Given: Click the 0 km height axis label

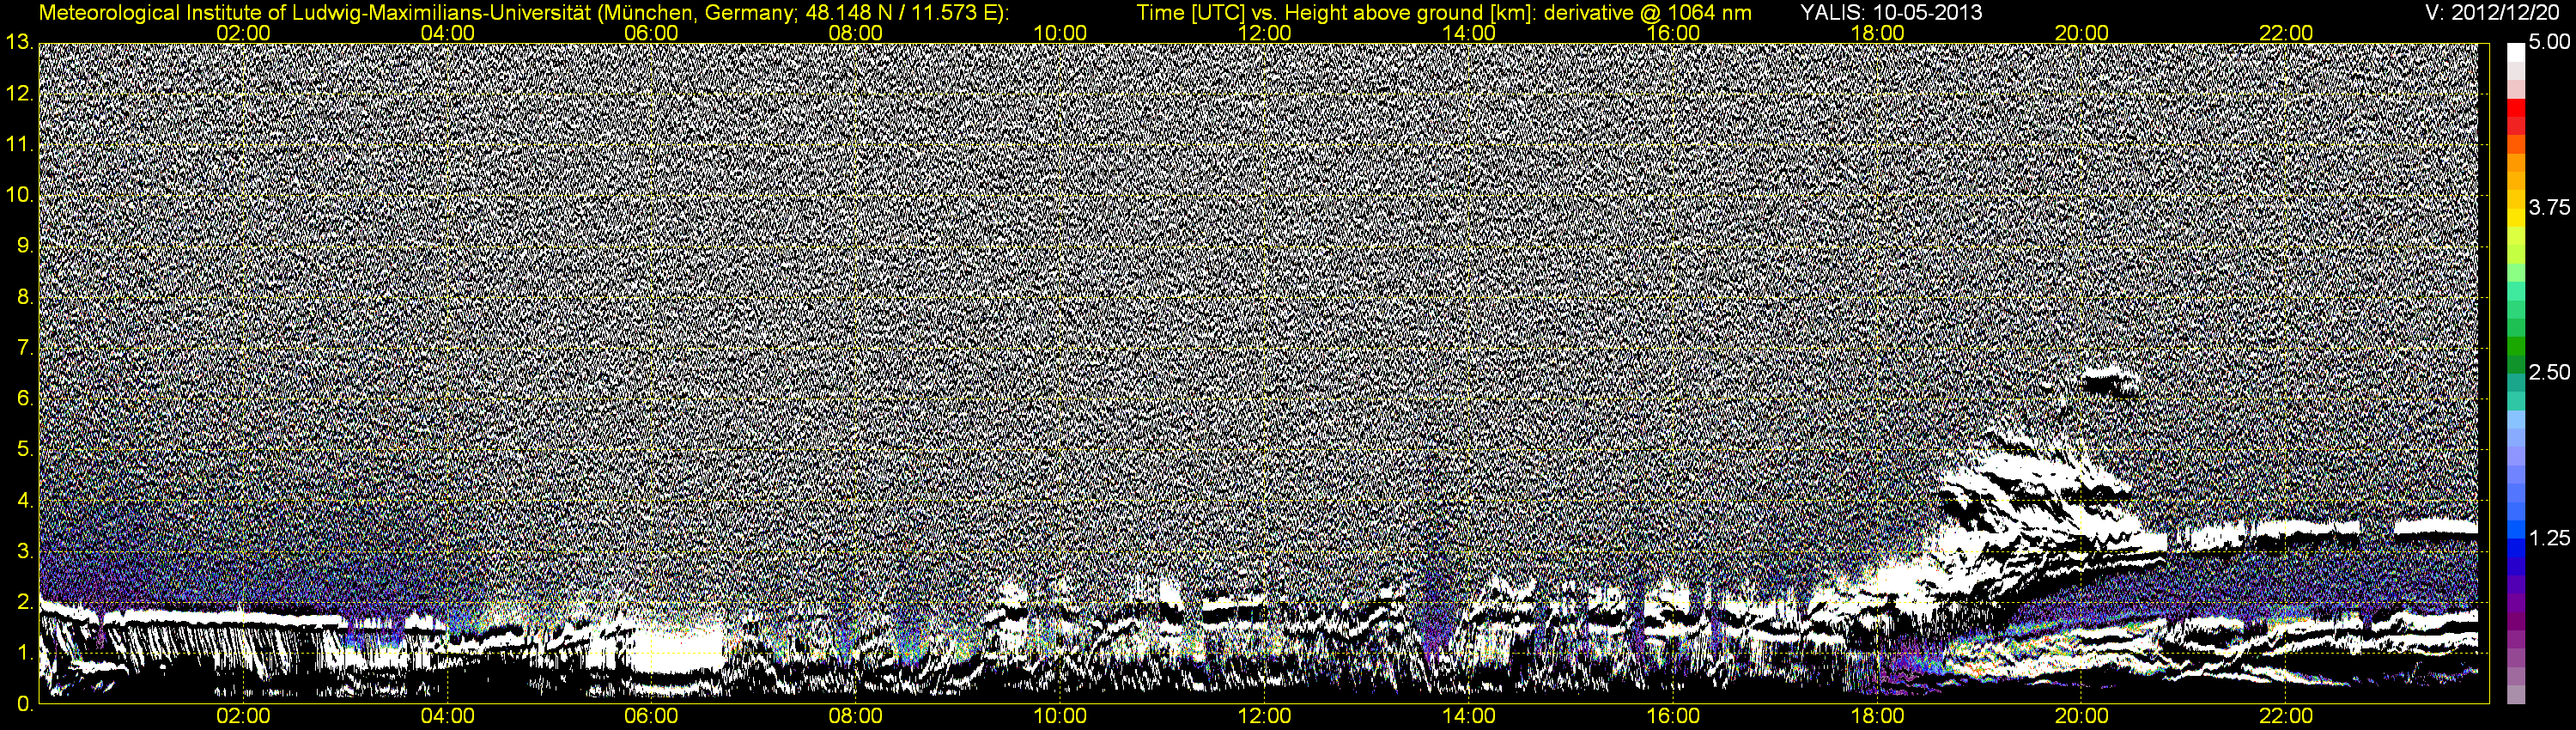Looking at the screenshot, I should click(x=25, y=705).
